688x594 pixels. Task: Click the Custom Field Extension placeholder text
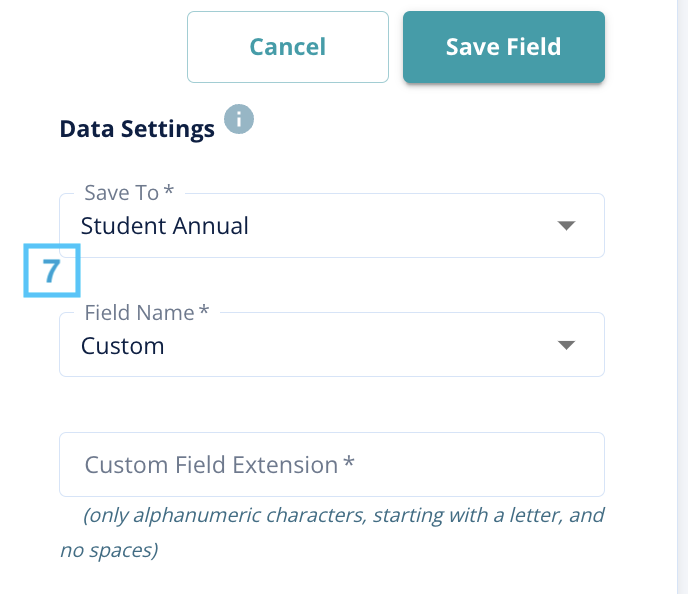[x=211, y=465]
